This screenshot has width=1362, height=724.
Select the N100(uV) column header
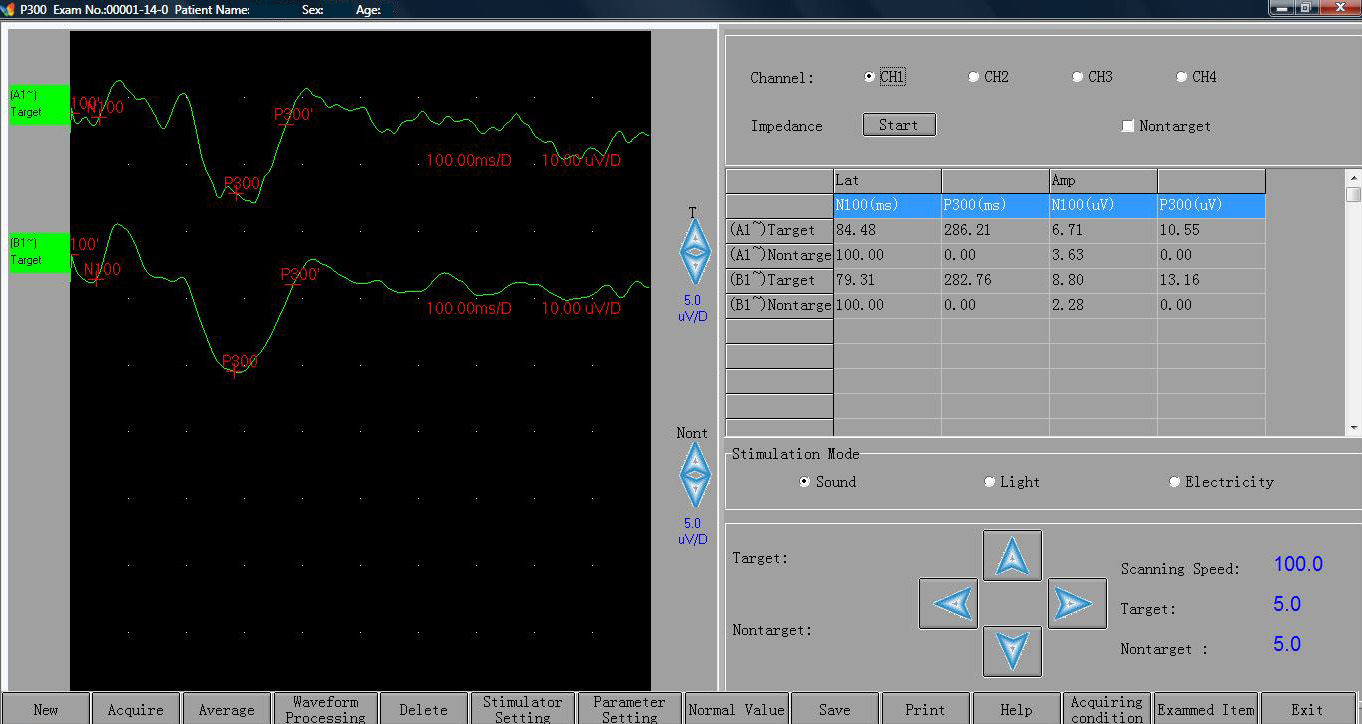coord(1104,205)
